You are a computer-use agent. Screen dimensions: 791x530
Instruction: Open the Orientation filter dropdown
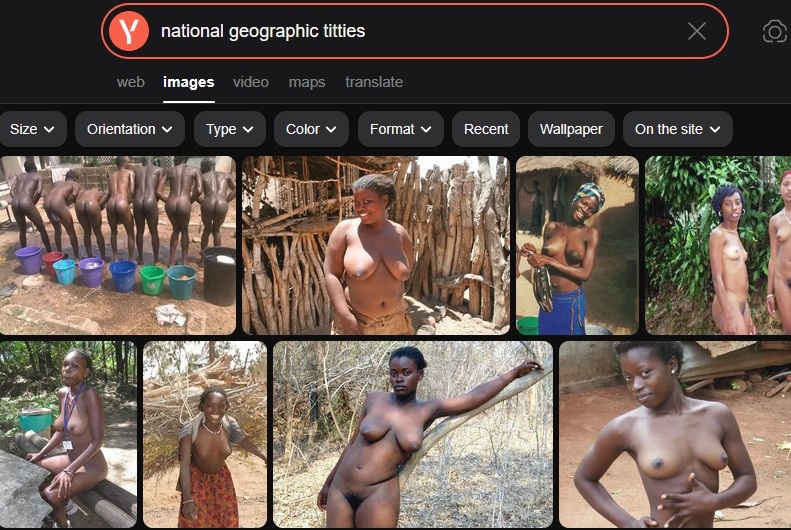[x=130, y=129]
